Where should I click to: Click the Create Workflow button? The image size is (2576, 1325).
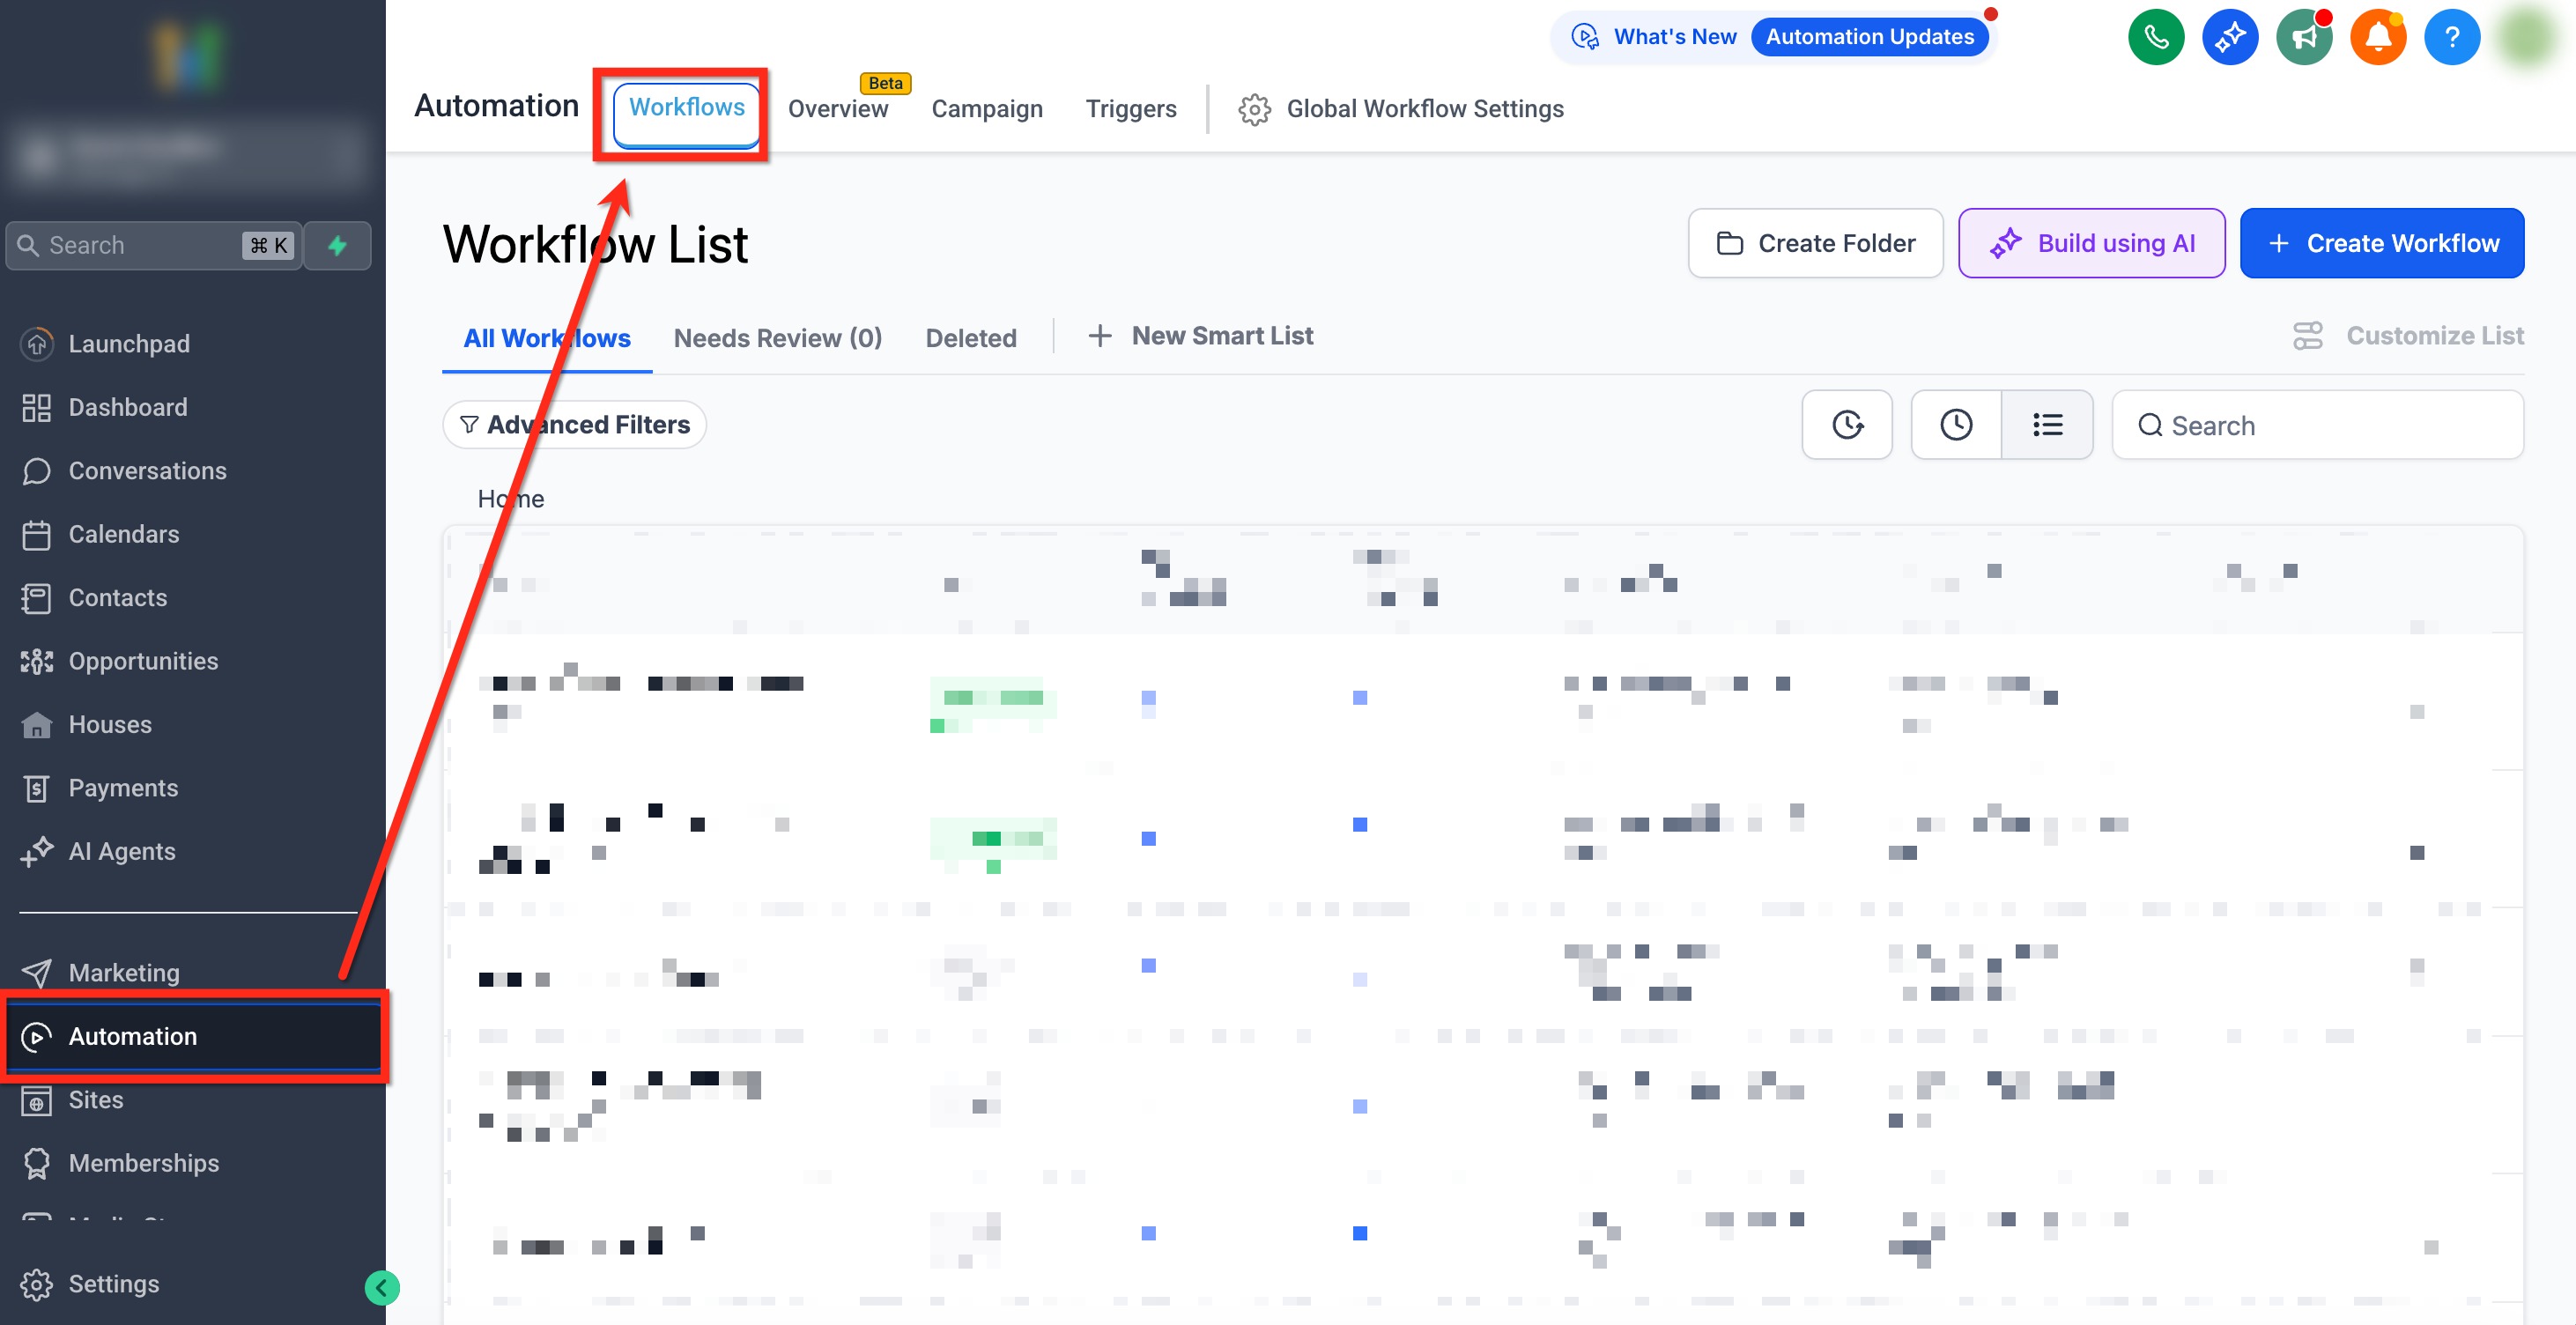pyautogui.click(x=2381, y=243)
